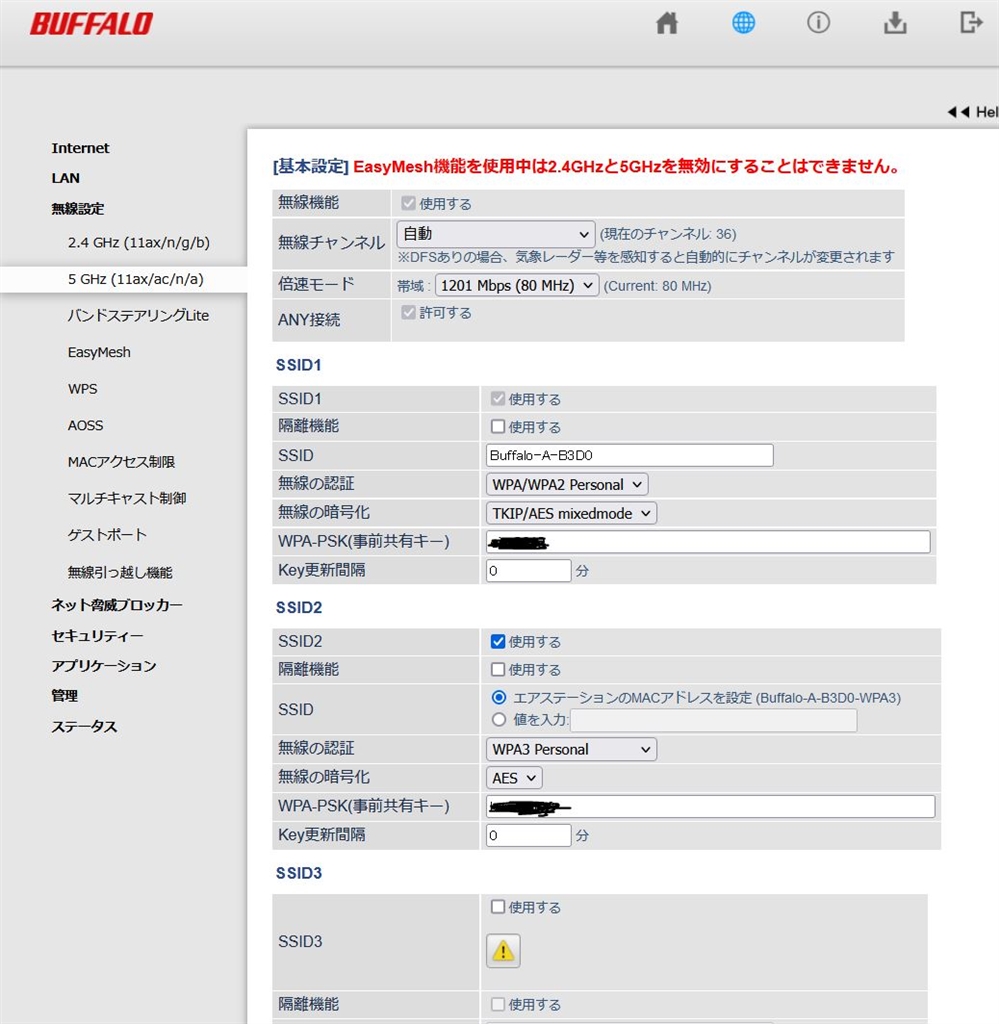Open MACアクセス制限 page
Screen dimensions: 999x1024
click(x=121, y=462)
